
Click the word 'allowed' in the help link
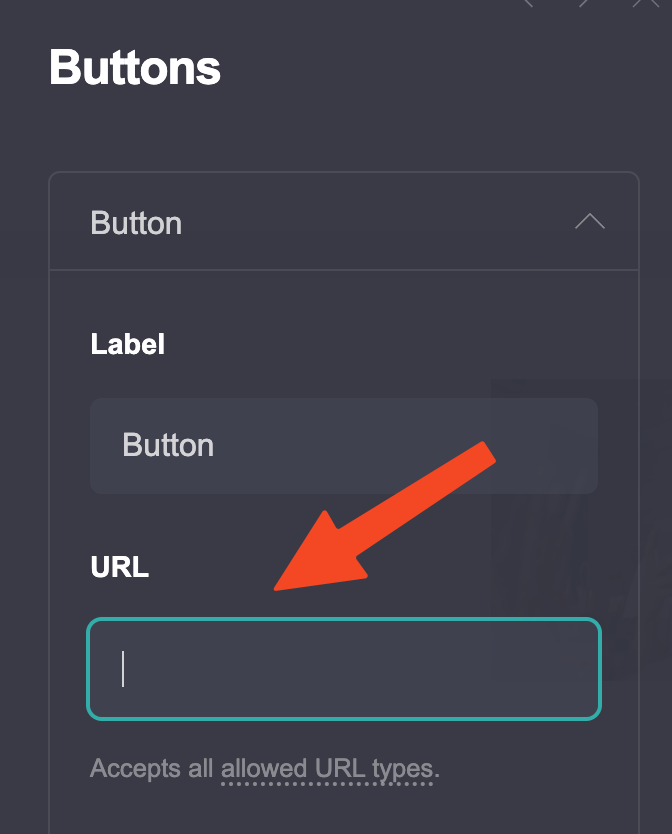pyautogui.click(x=265, y=769)
